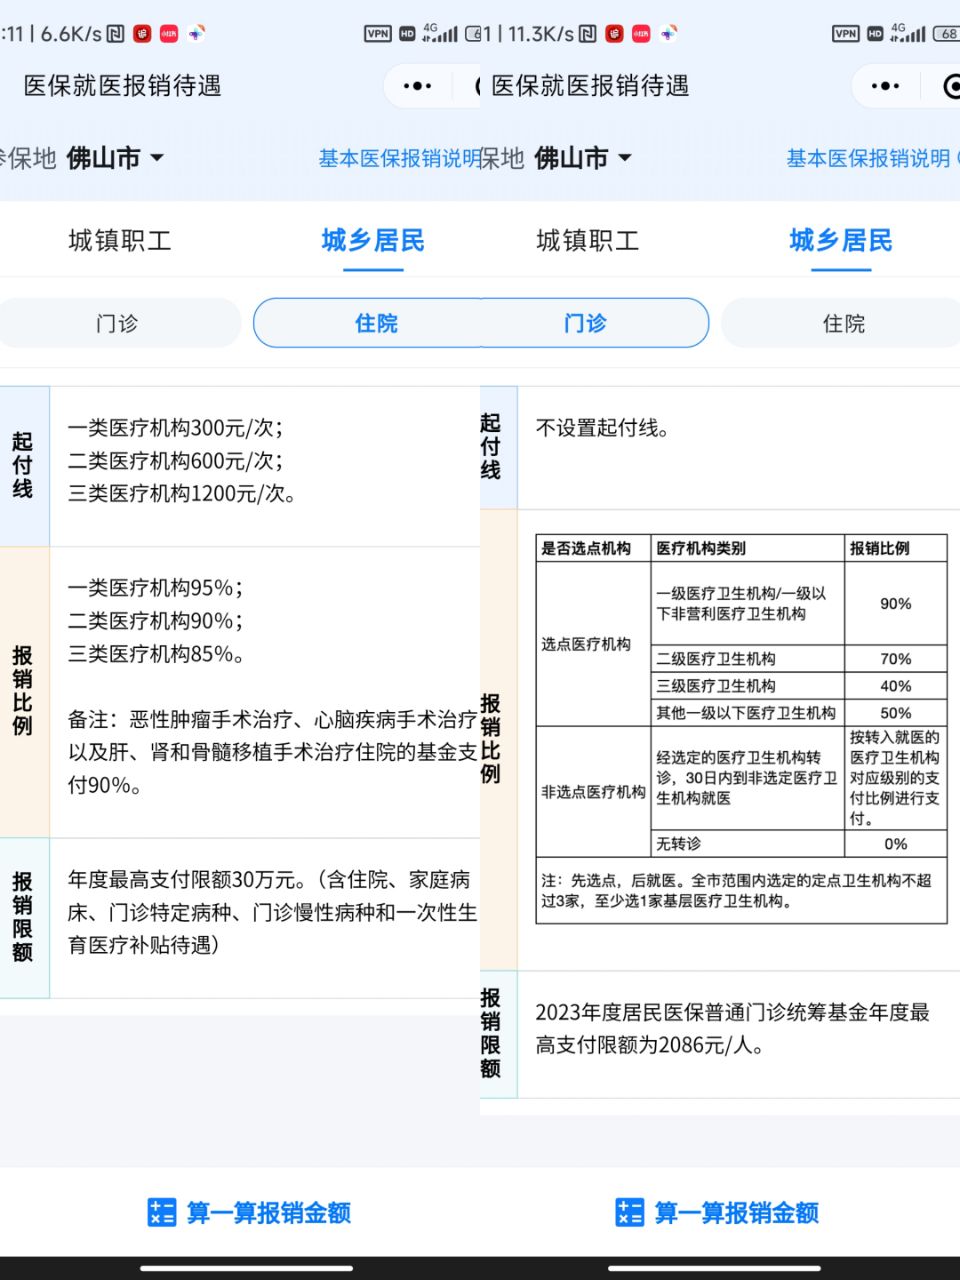Screen dimensions: 960x1280
Task: Select 住院 pill on right screen
Action: 843,323
